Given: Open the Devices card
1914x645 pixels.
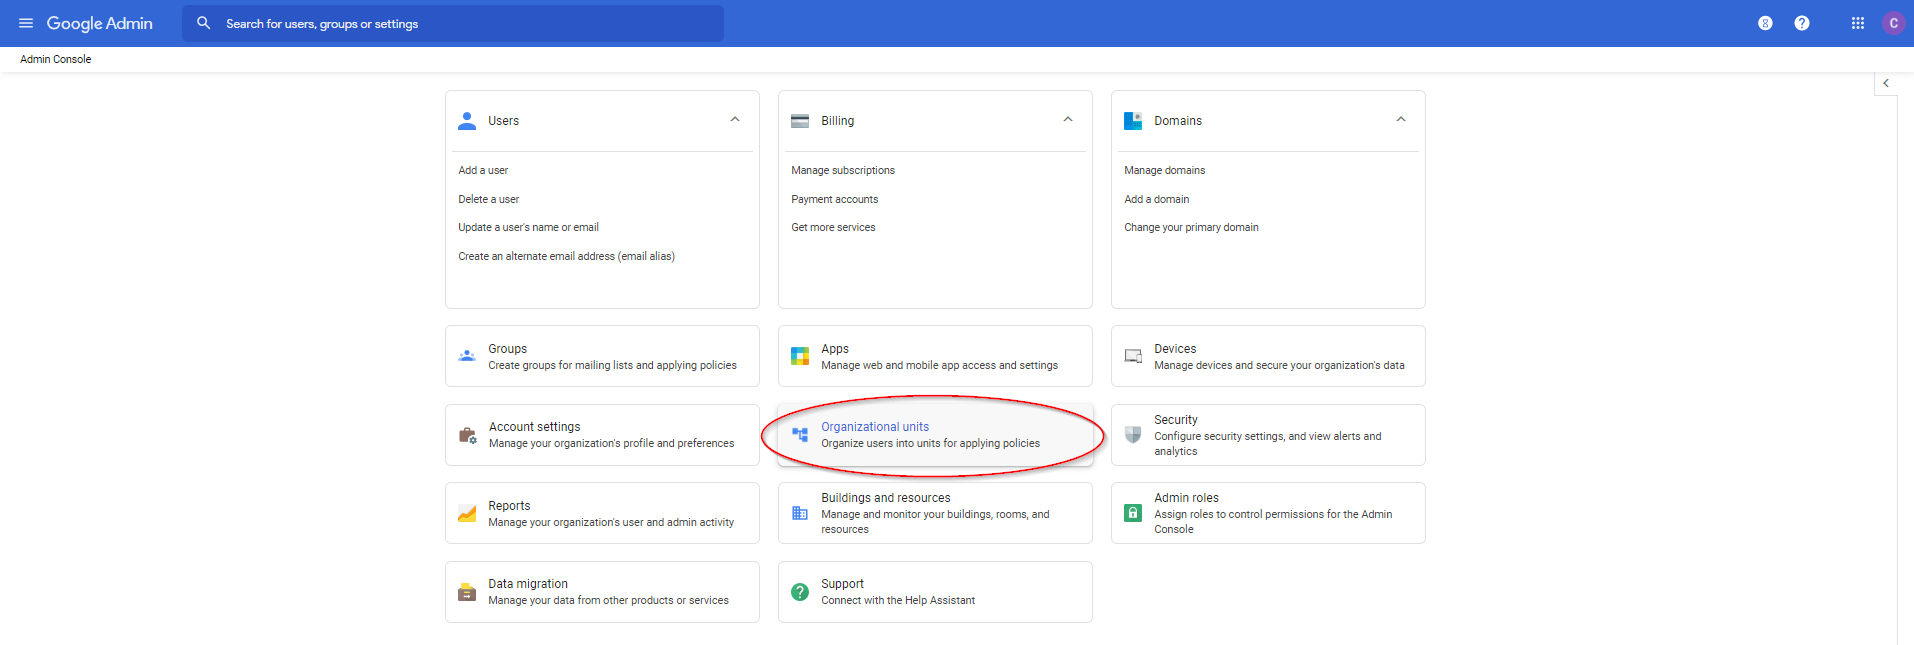Looking at the screenshot, I should point(1268,356).
